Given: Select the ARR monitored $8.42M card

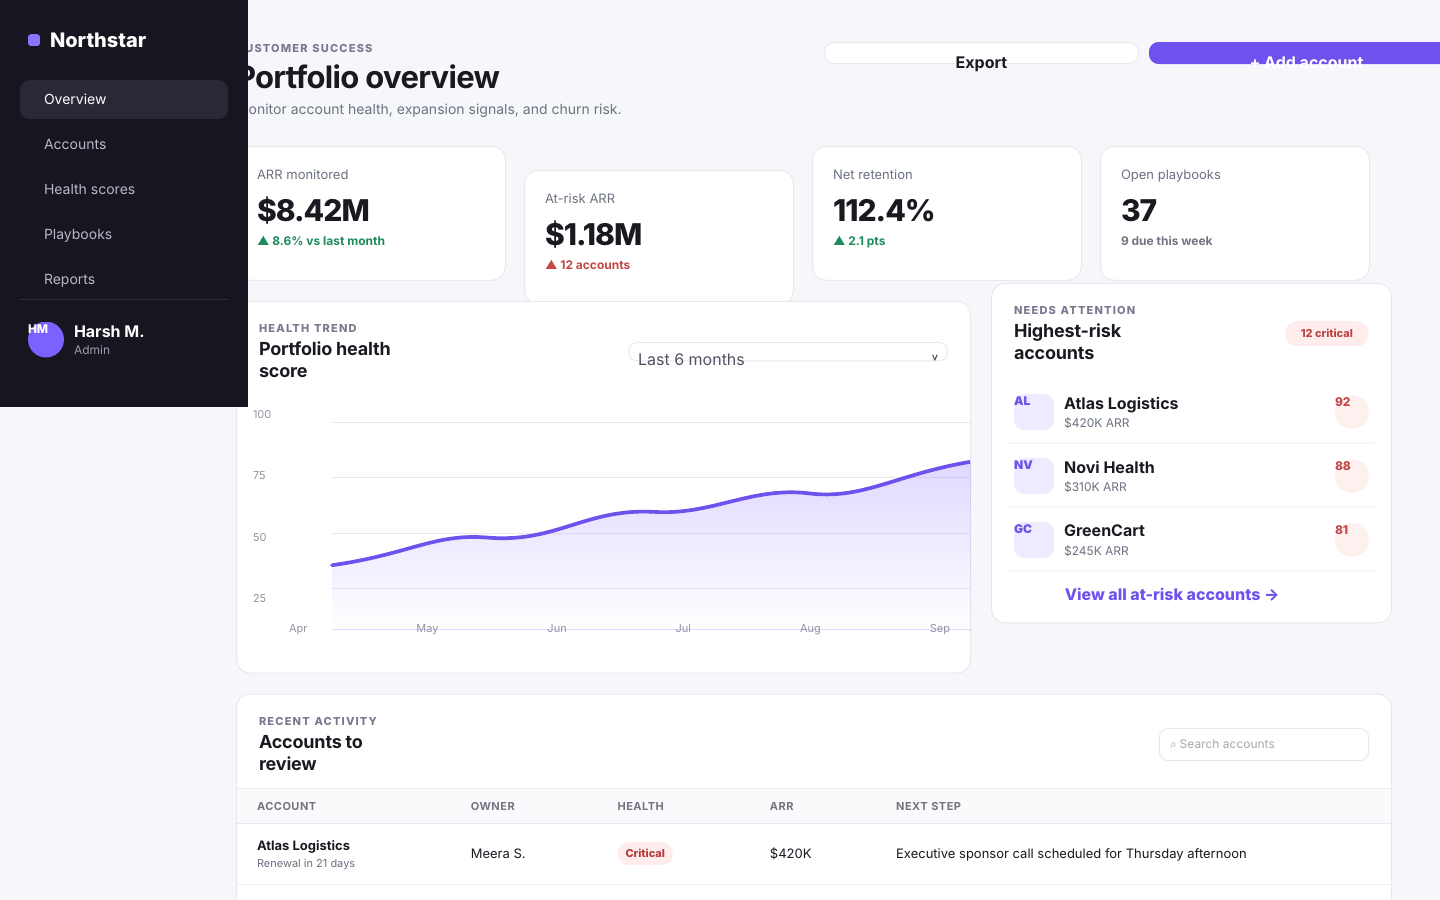Looking at the screenshot, I should point(371,213).
